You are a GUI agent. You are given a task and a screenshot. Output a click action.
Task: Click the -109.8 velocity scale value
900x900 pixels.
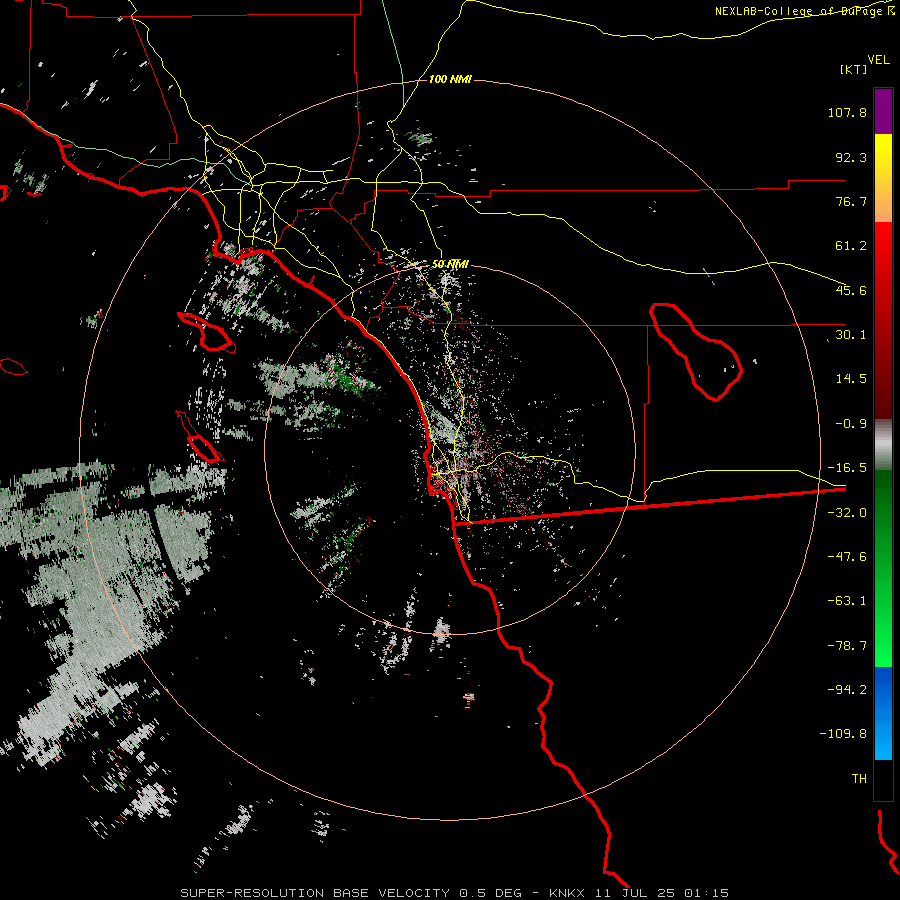coord(843,734)
